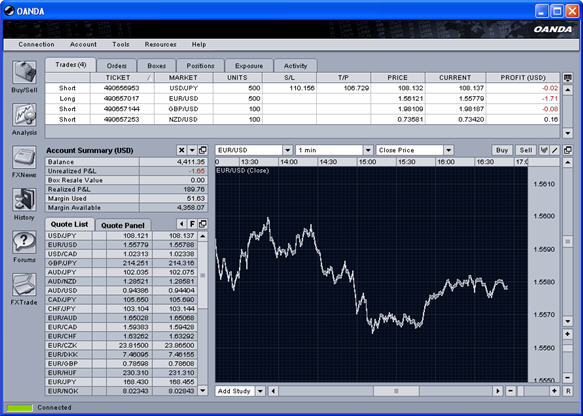
Task: Select the Short NZD/USD trade row
Action: 302,119
